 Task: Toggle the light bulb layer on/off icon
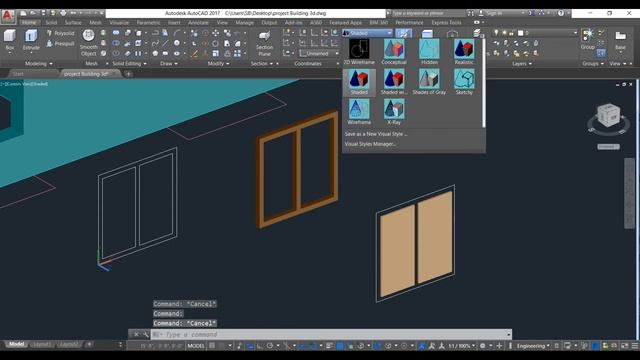pyautogui.click(x=496, y=33)
